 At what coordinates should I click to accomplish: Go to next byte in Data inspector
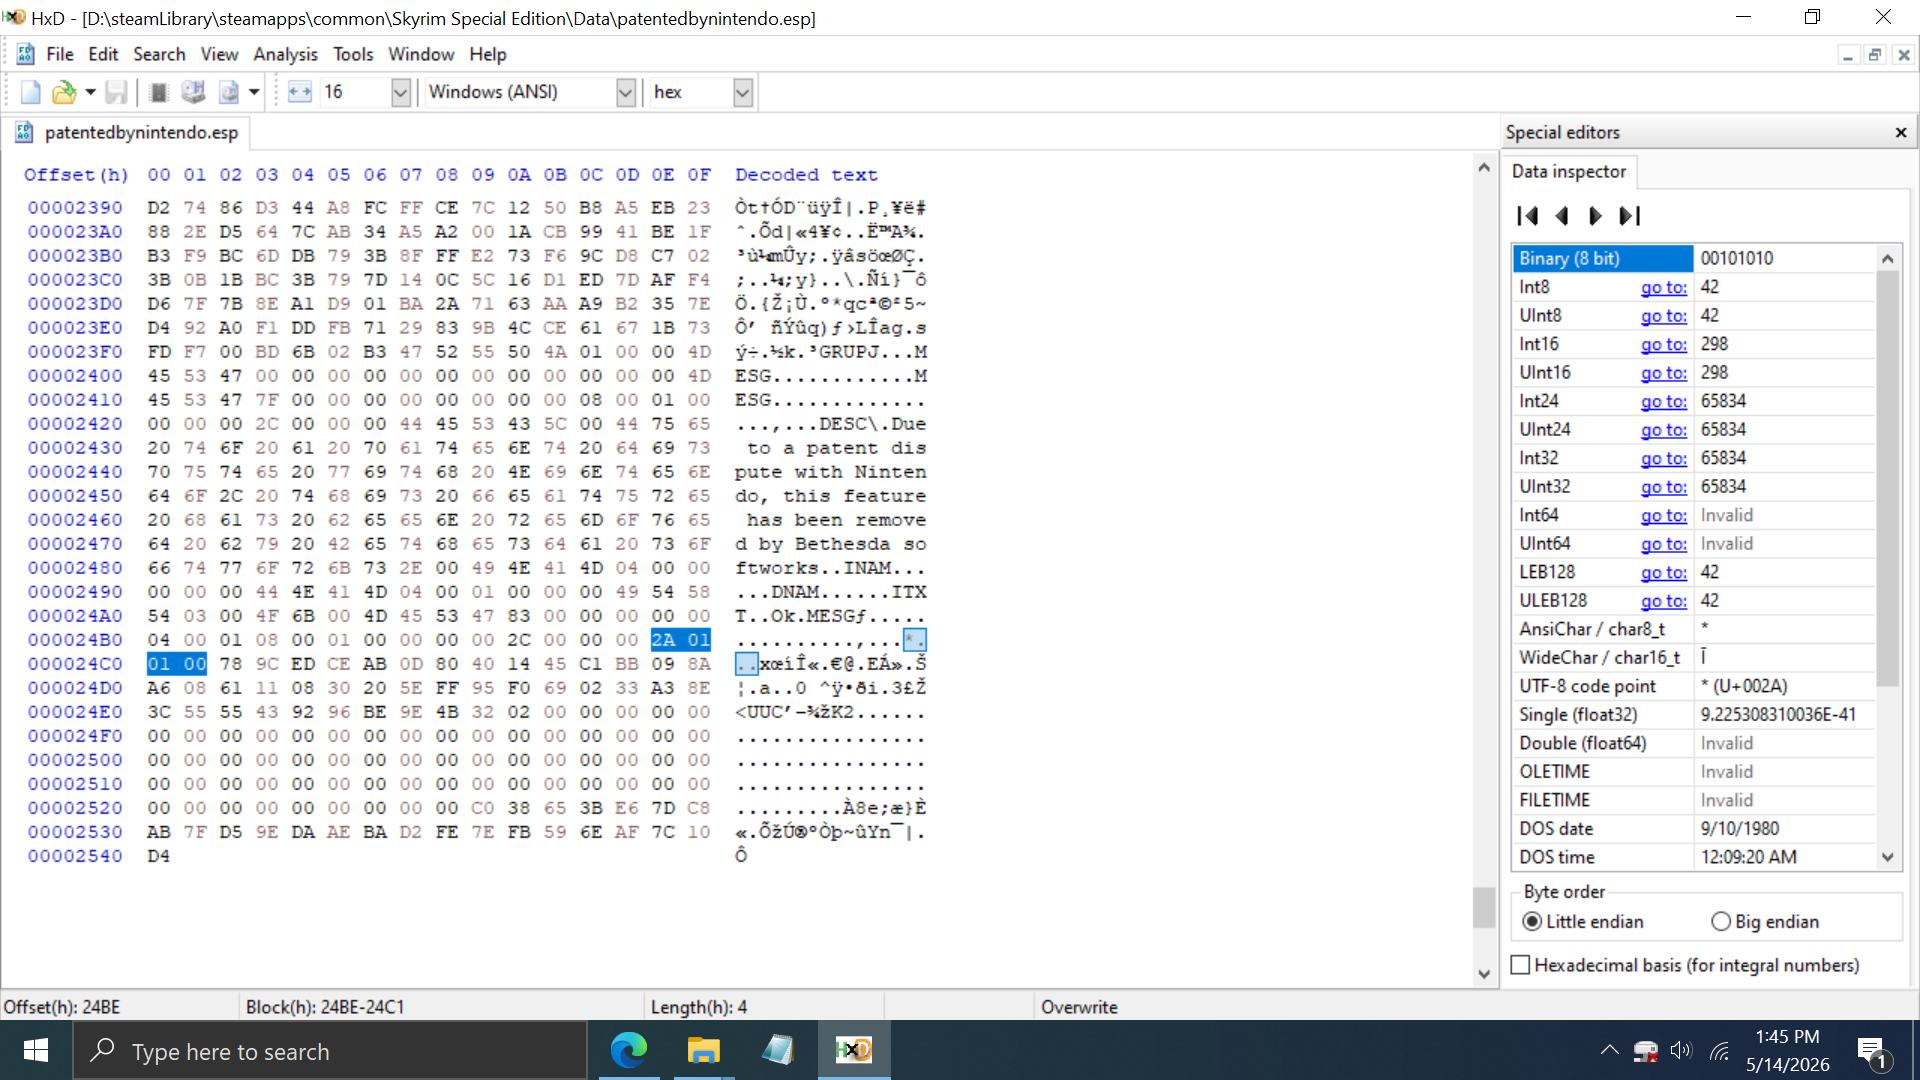[x=1595, y=215]
